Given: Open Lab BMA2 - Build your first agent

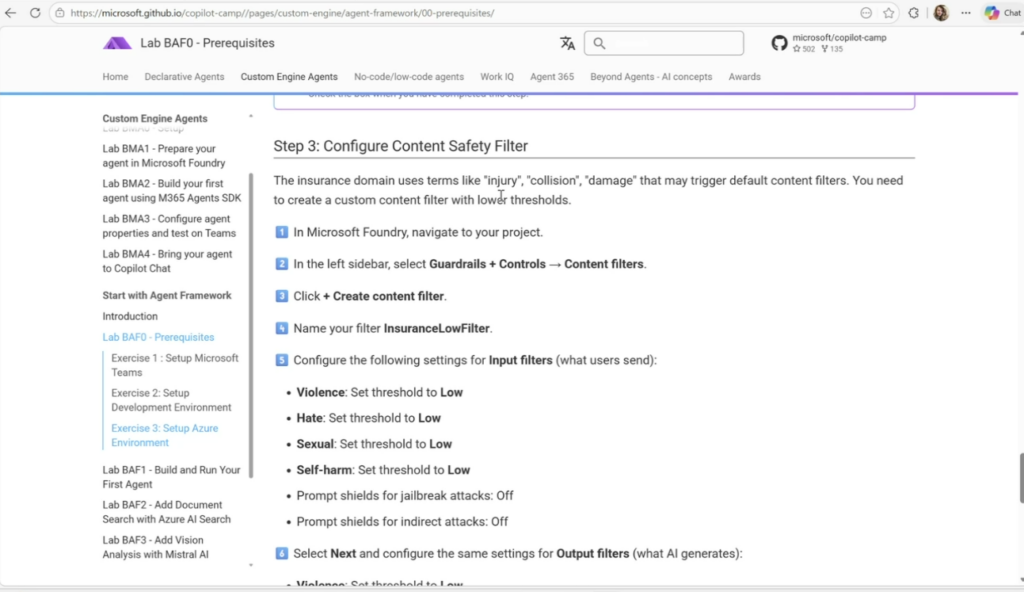Looking at the screenshot, I should 171,190.
